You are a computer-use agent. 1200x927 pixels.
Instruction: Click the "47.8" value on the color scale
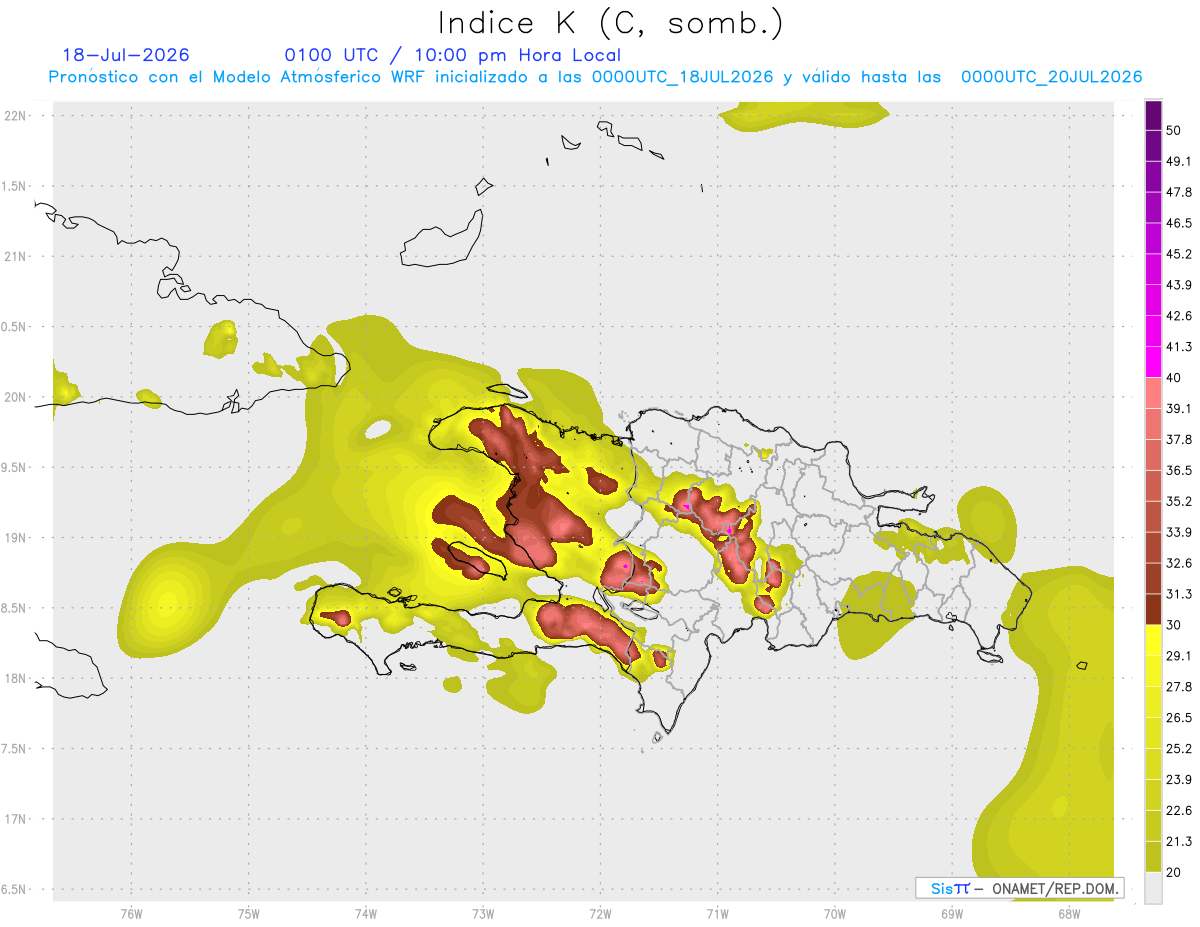[1179, 193]
